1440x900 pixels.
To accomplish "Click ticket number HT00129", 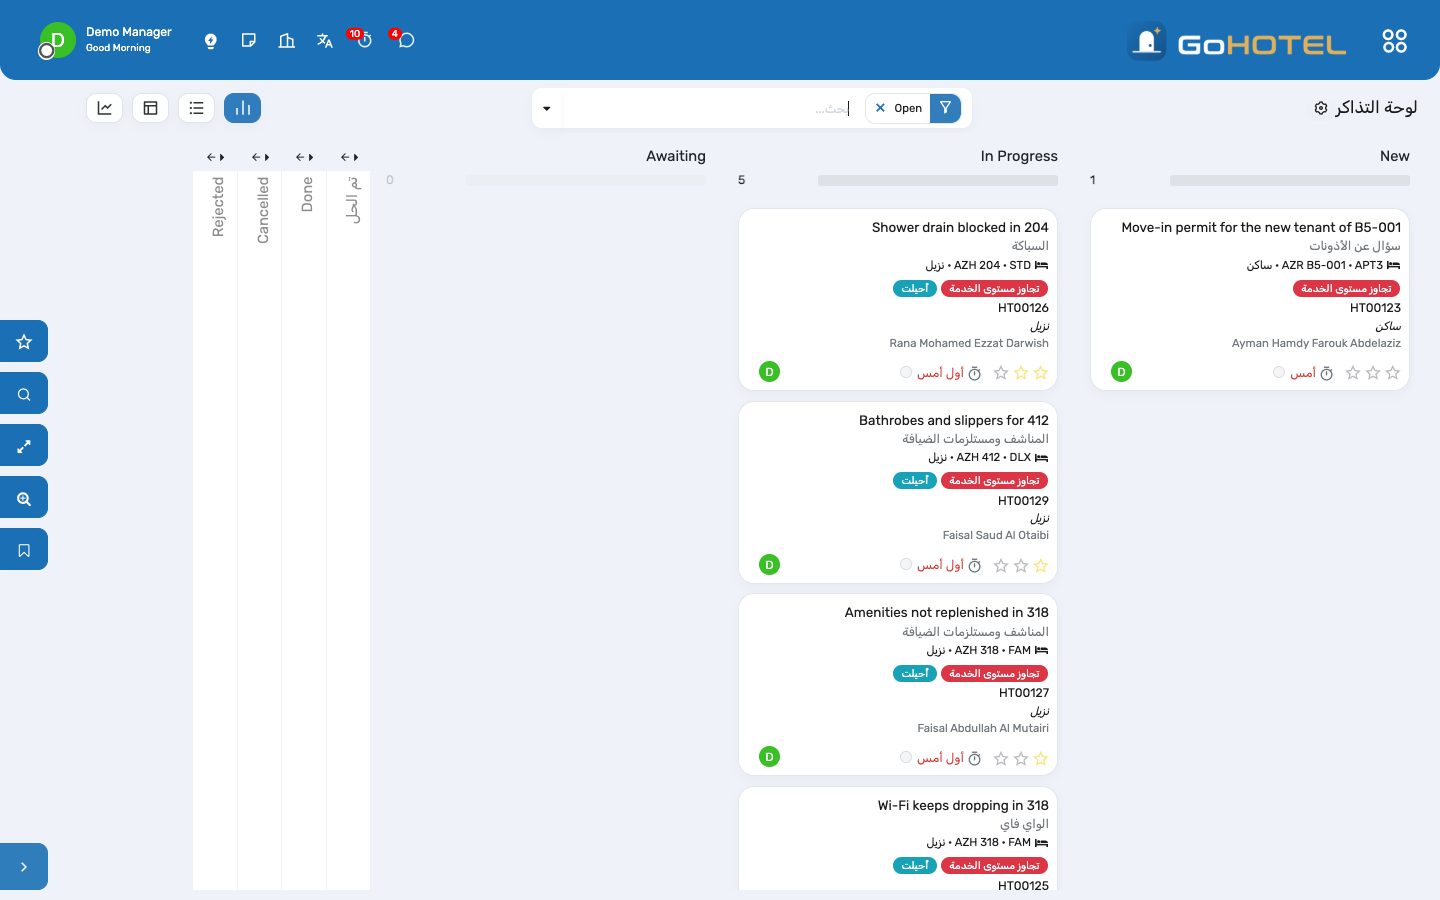I will [1023, 501].
